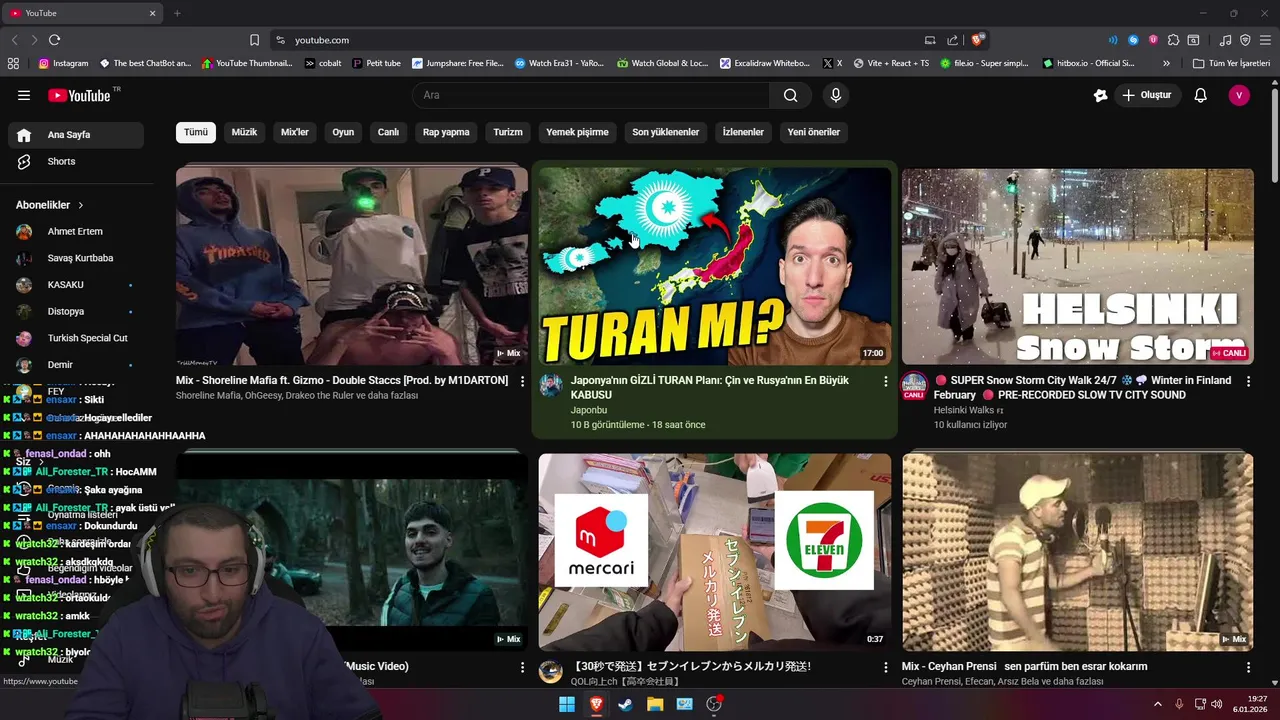1280x720 pixels.
Task: Open options menu for Japonya TURAN video
Action: point(885,381)
